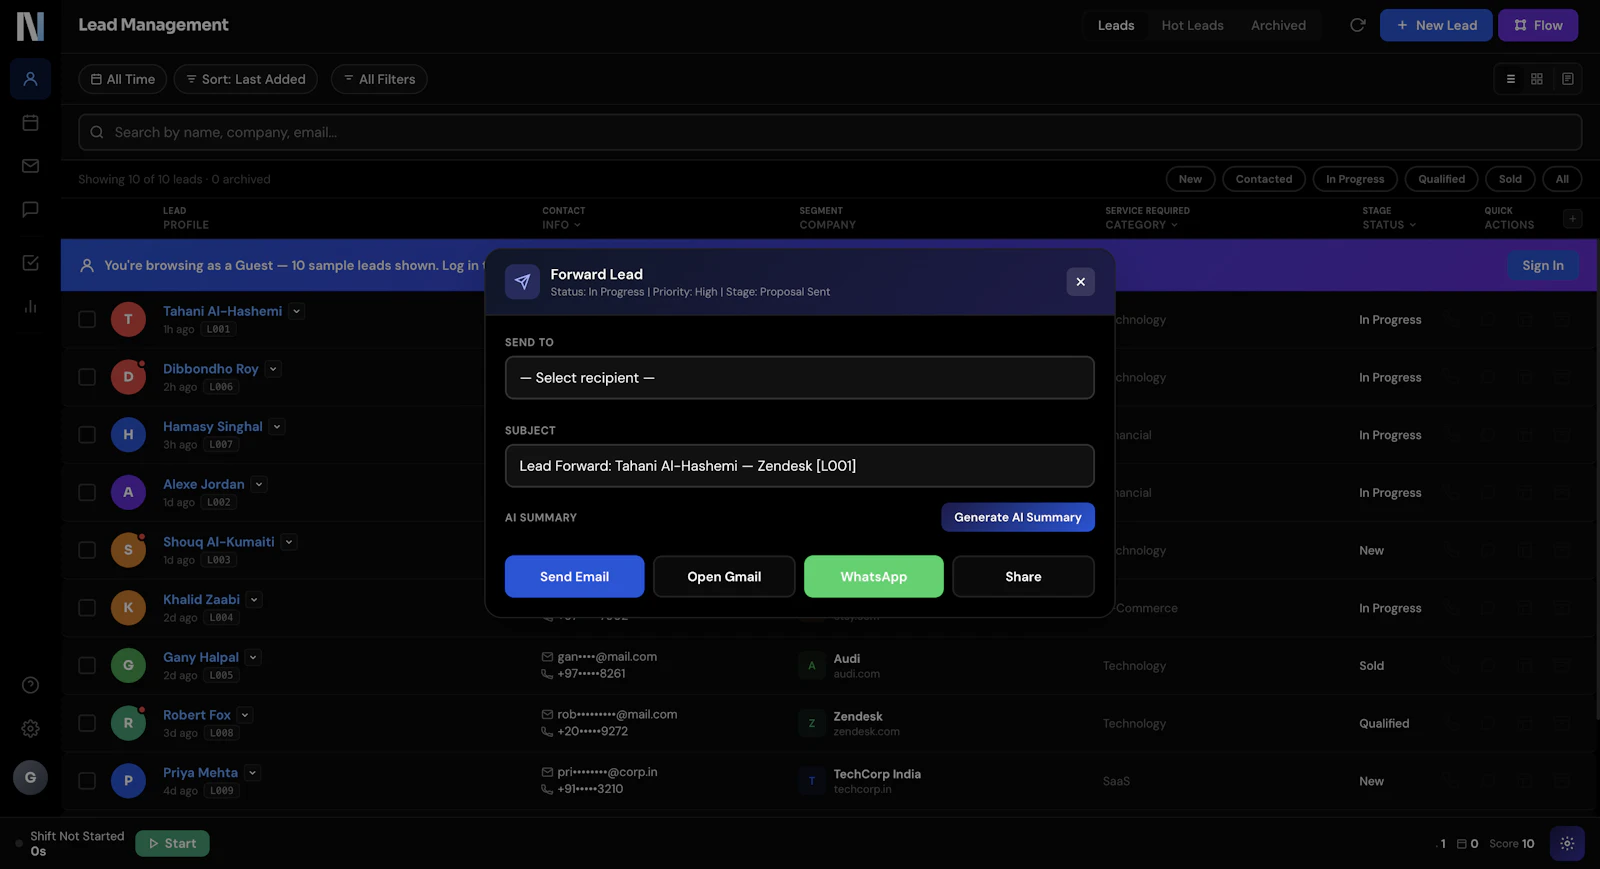Open the calendar icon in the sidebar
Image resolution: width=1600 pixels, height=869 pixels.
tap(30, 123)
